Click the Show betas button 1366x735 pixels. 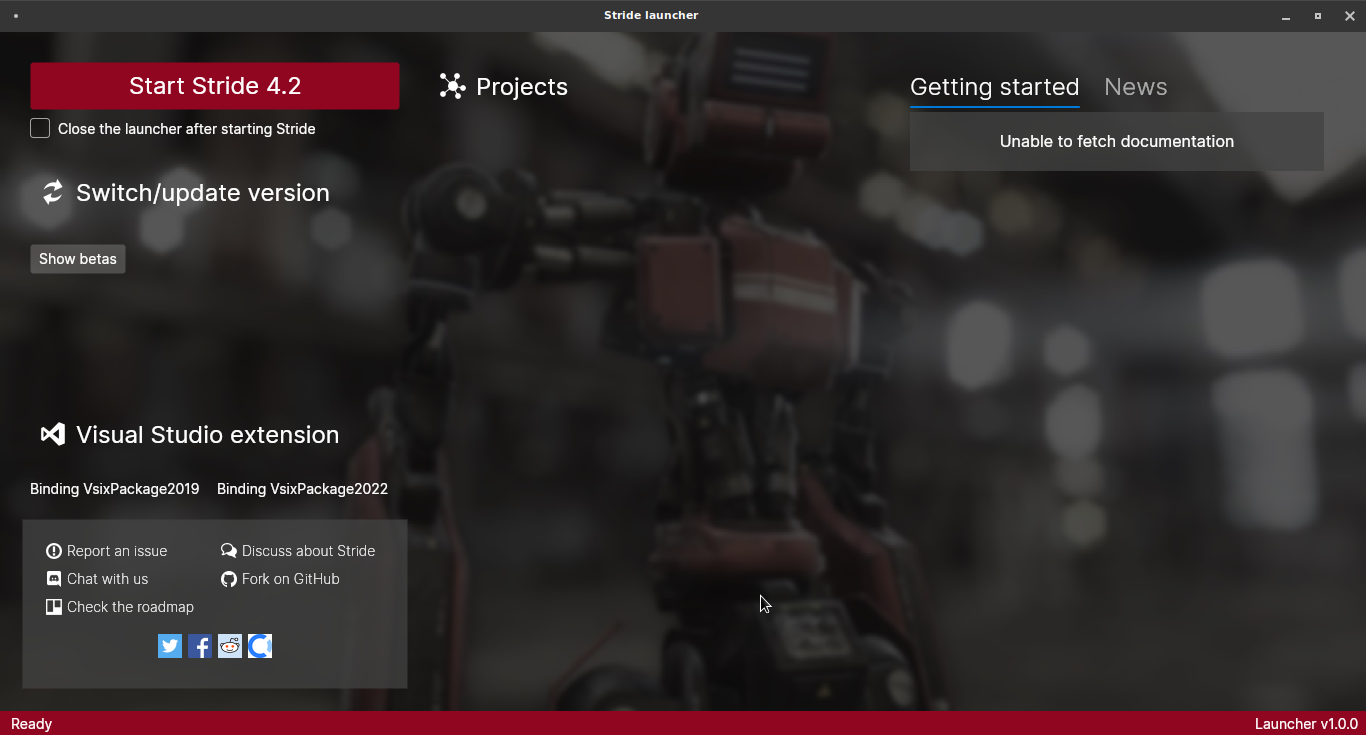[78, 259]
